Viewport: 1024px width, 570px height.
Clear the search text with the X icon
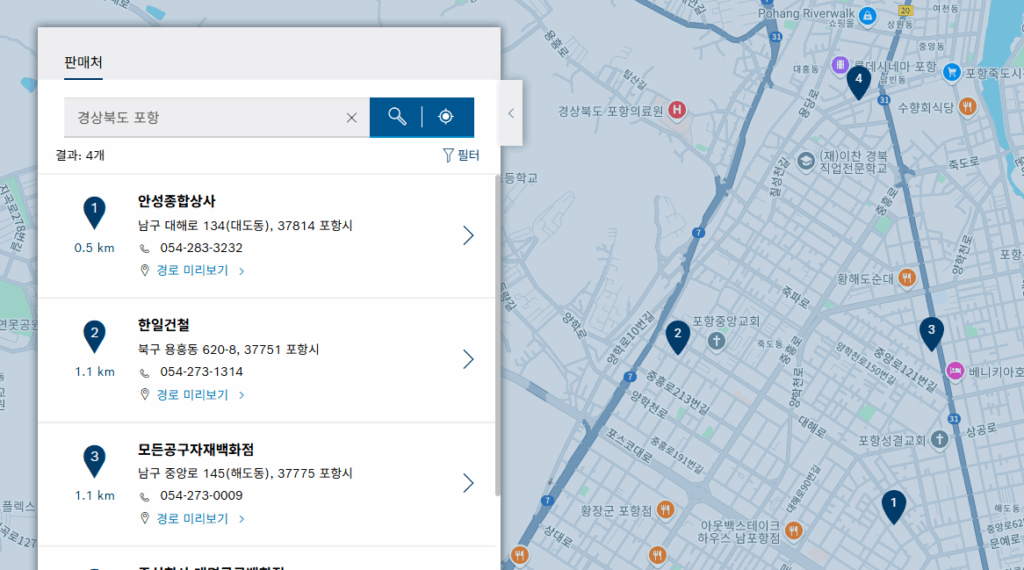pyautogui.click(x=351, y=118)
